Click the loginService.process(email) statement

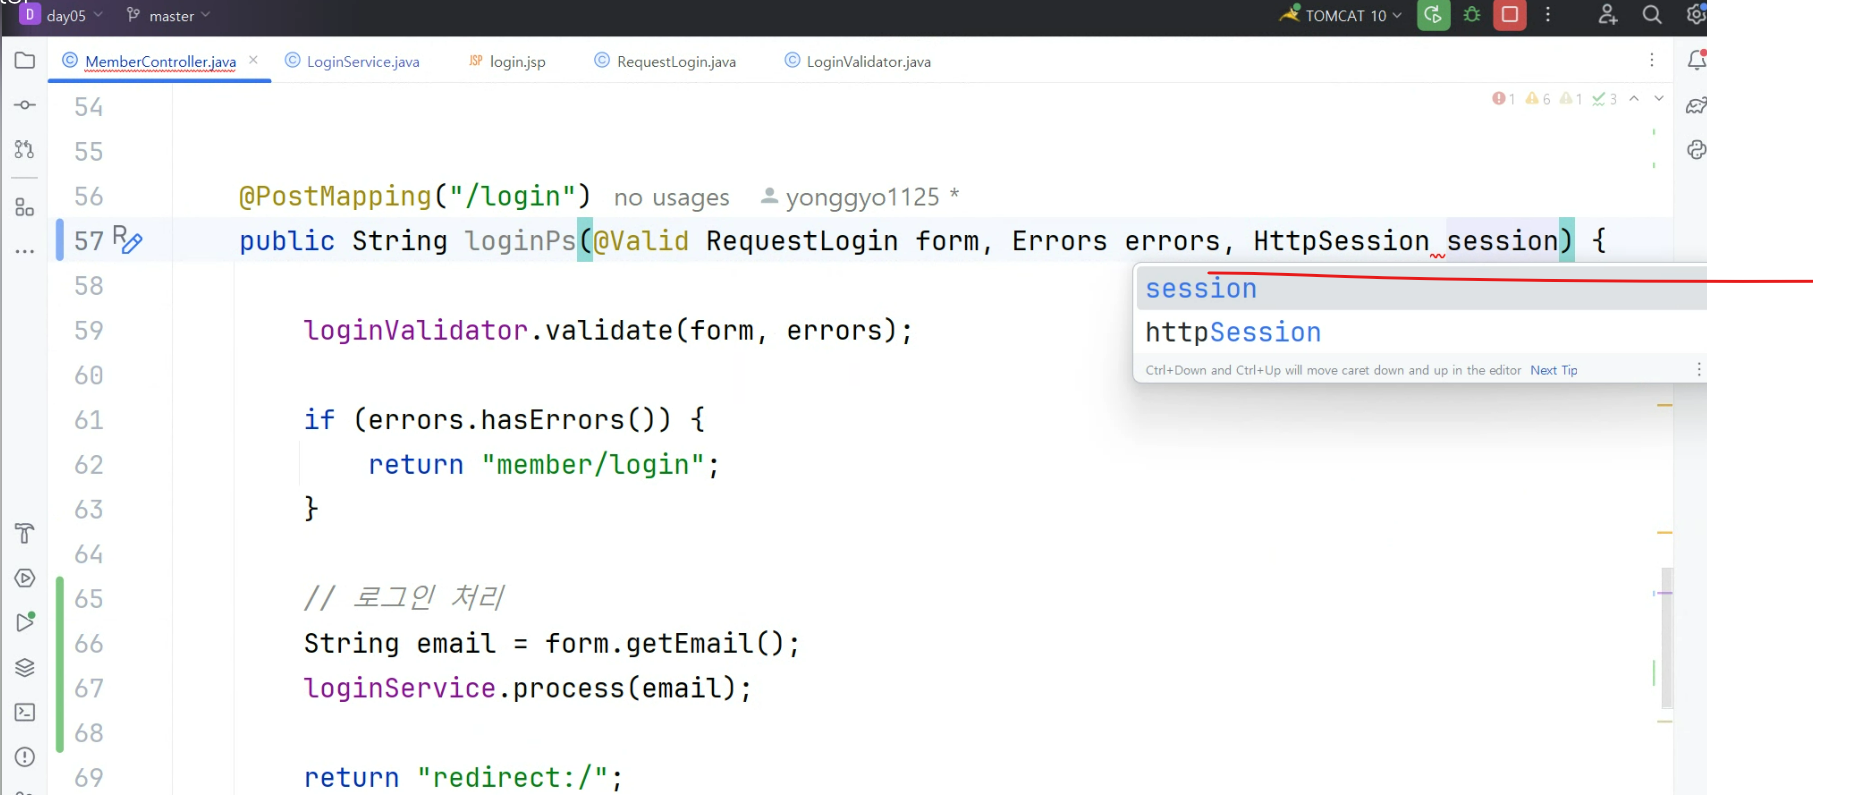coord(528,688)
